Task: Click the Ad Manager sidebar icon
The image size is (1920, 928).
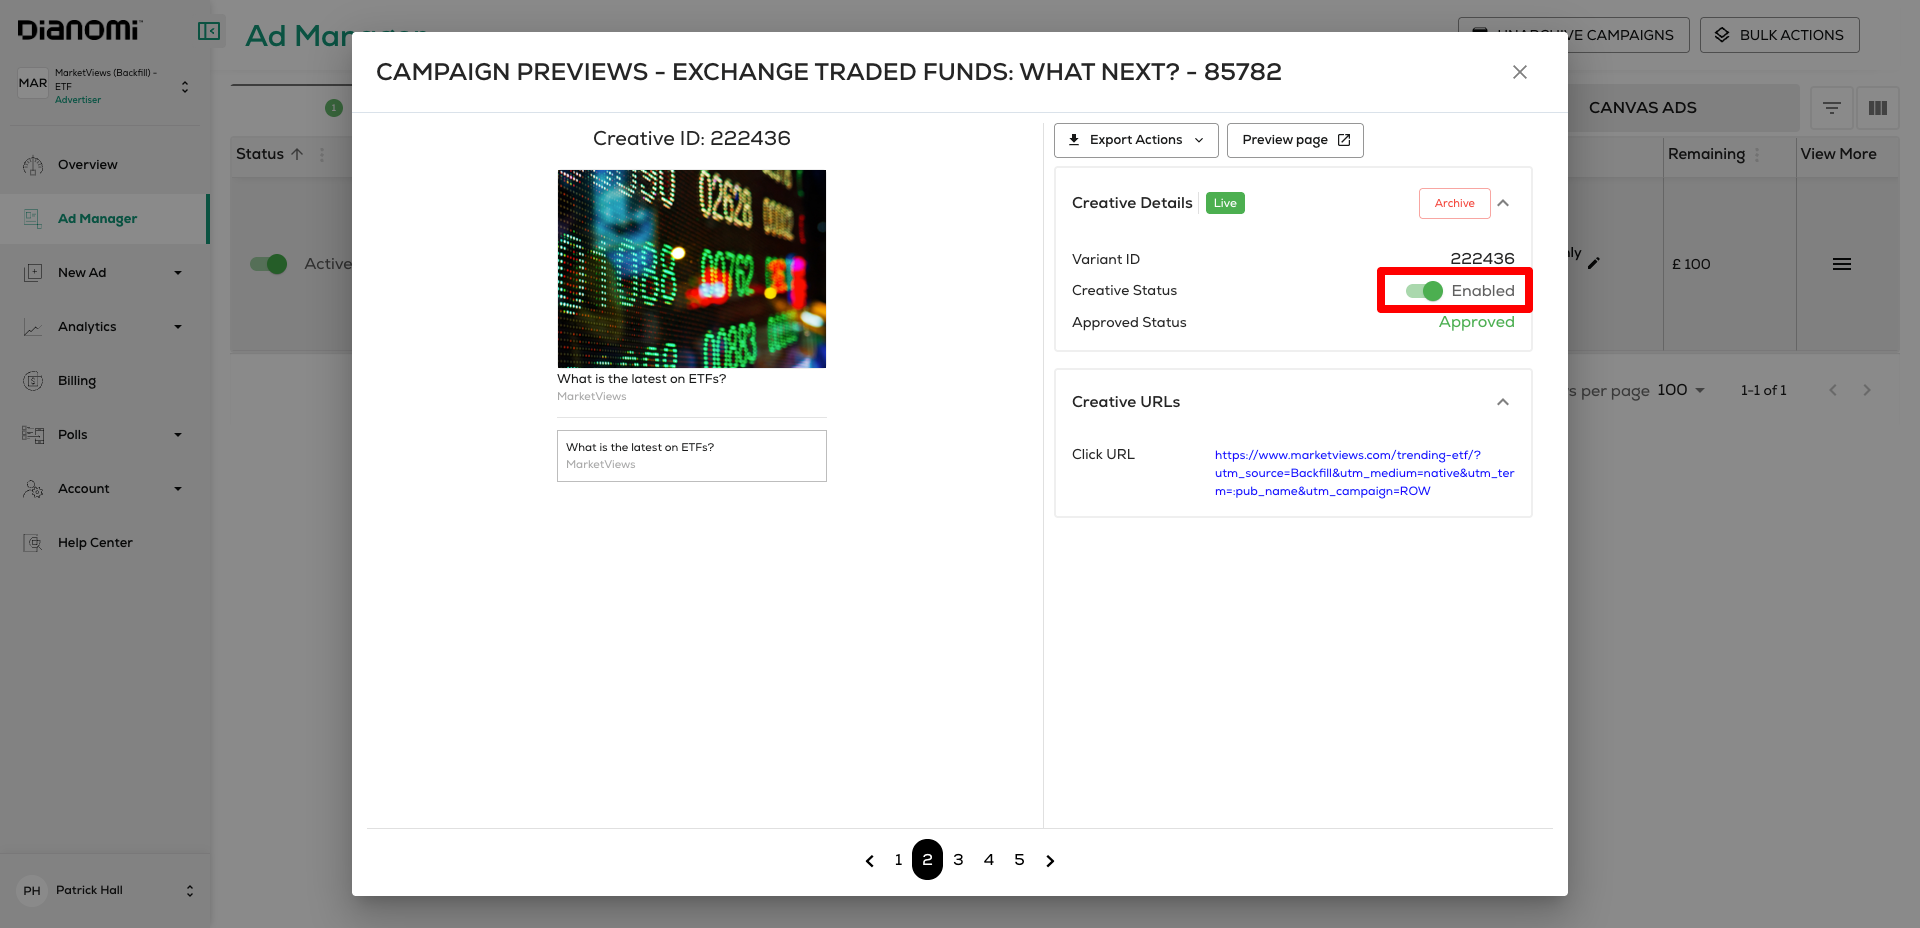Action: pos(33,219)
